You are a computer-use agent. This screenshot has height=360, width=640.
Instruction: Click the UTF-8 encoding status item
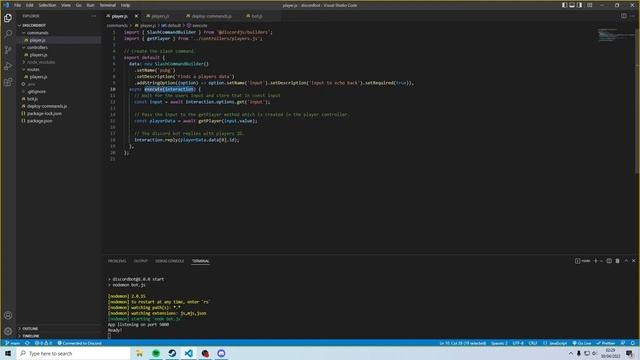point(518,343)
